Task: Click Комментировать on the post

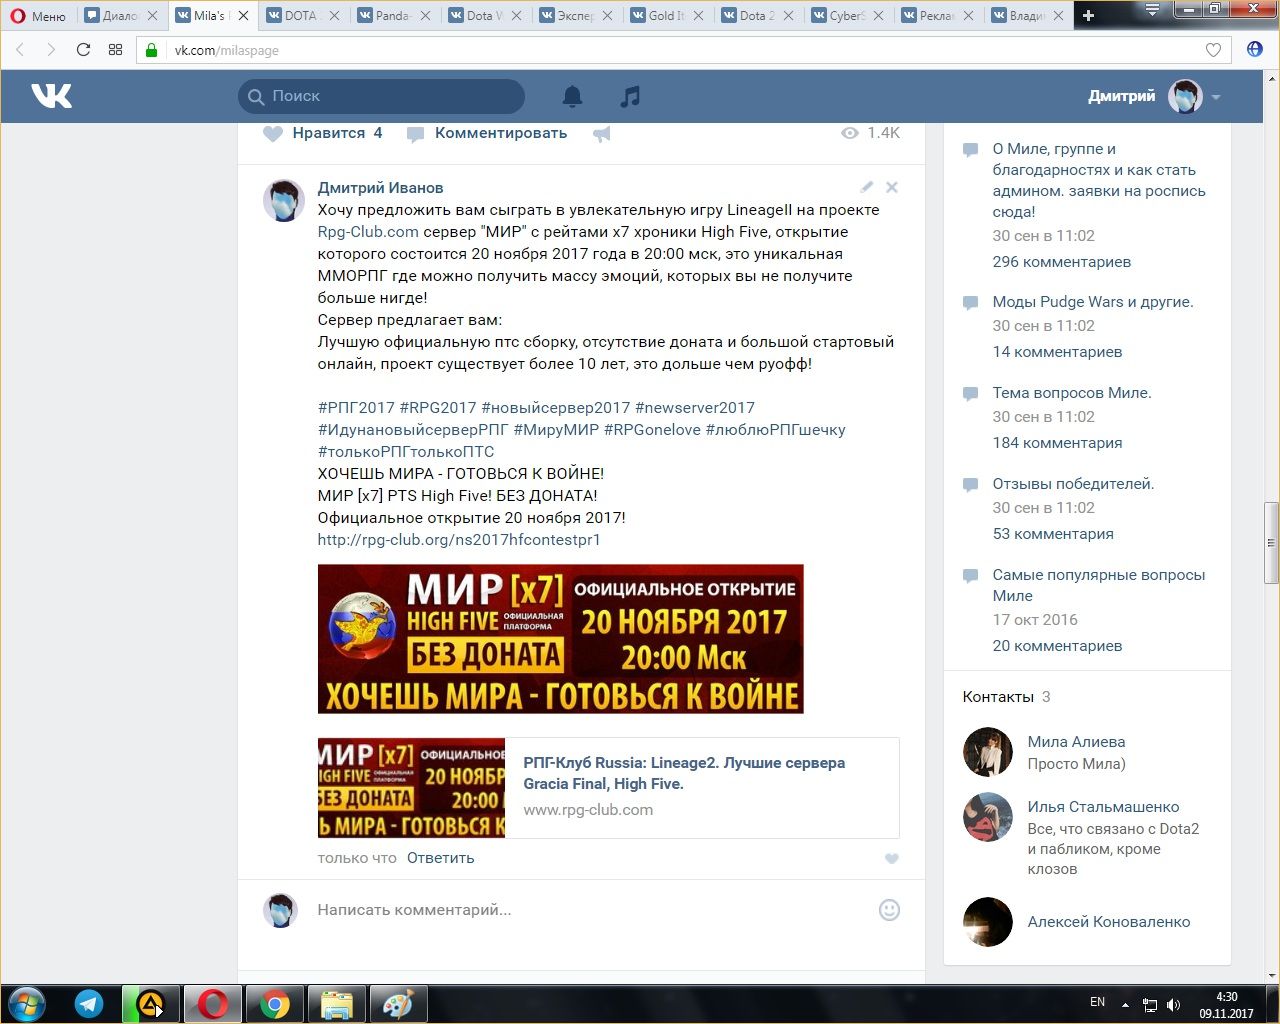Action: point(487,133)
